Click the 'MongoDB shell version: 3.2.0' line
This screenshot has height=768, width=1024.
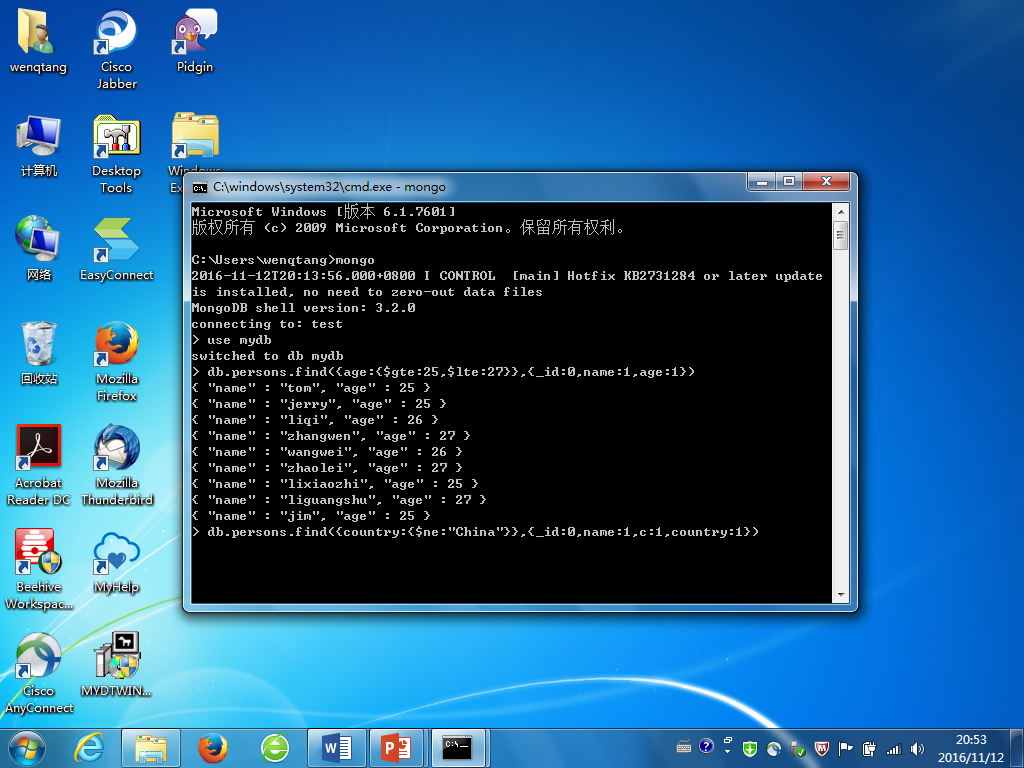(303, 308)
